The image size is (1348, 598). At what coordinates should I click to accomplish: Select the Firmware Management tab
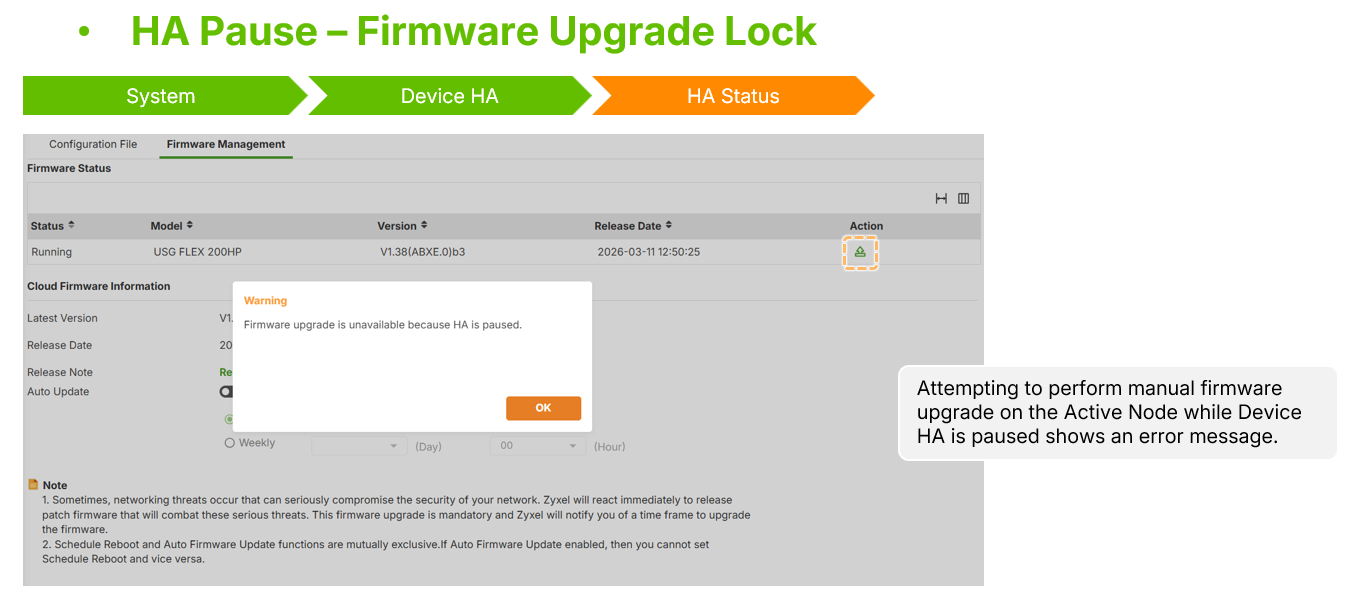pyautogui.click(x=226, y=144)
